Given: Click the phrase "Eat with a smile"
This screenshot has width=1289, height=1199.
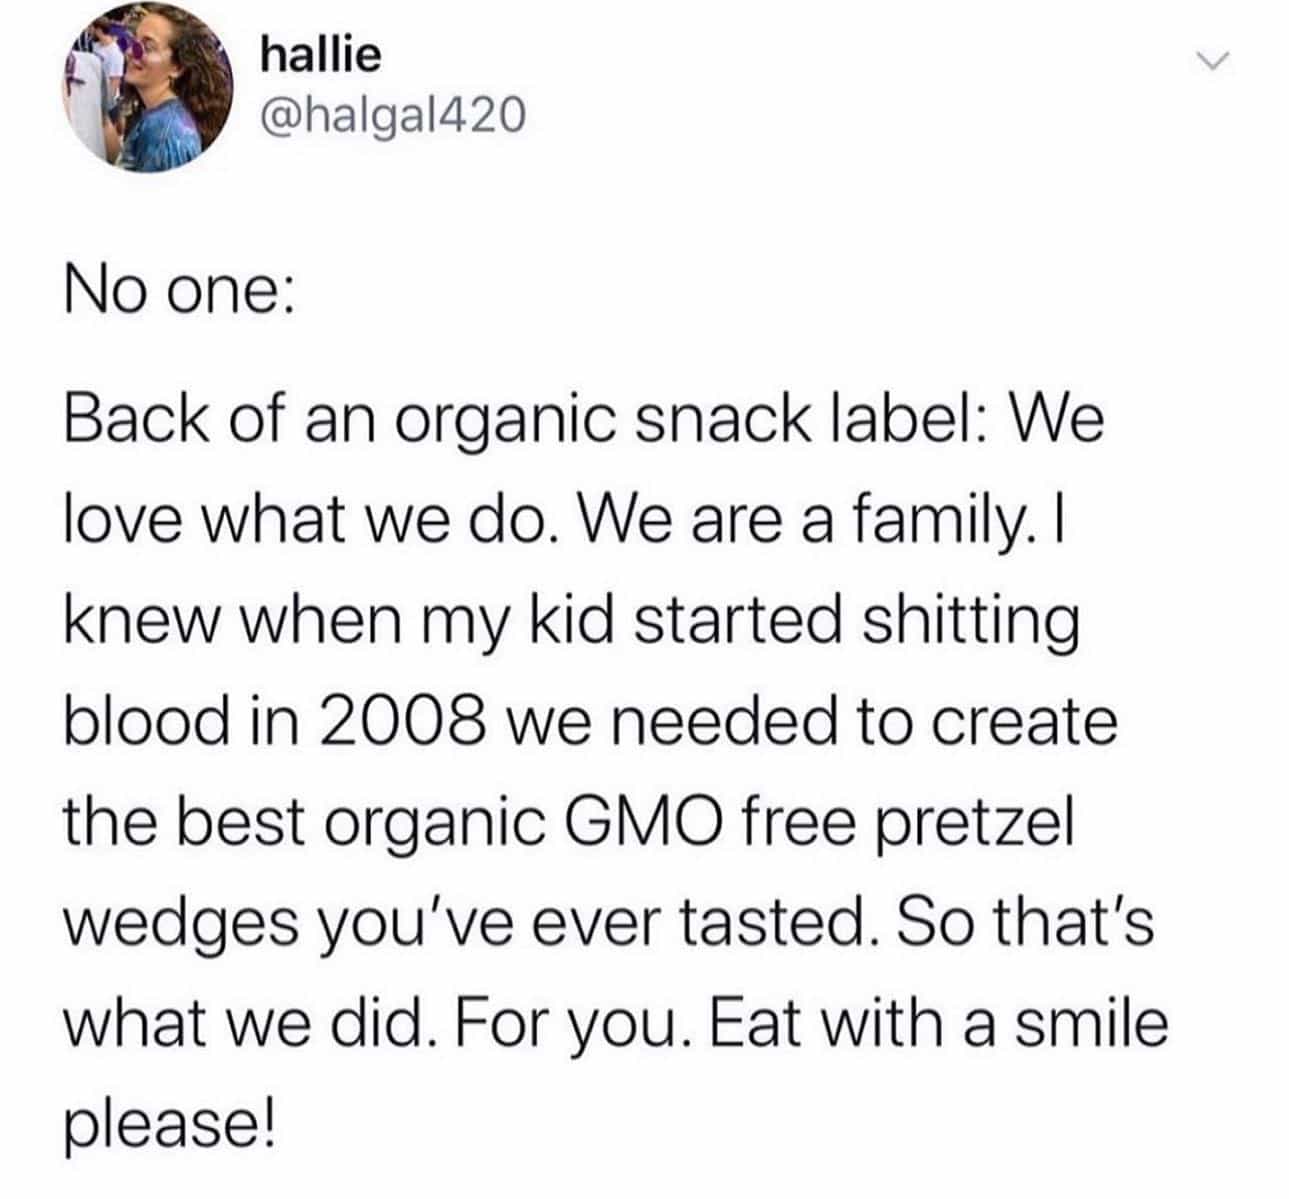Looking at the screenshot, I should (x=938, y=1023).
